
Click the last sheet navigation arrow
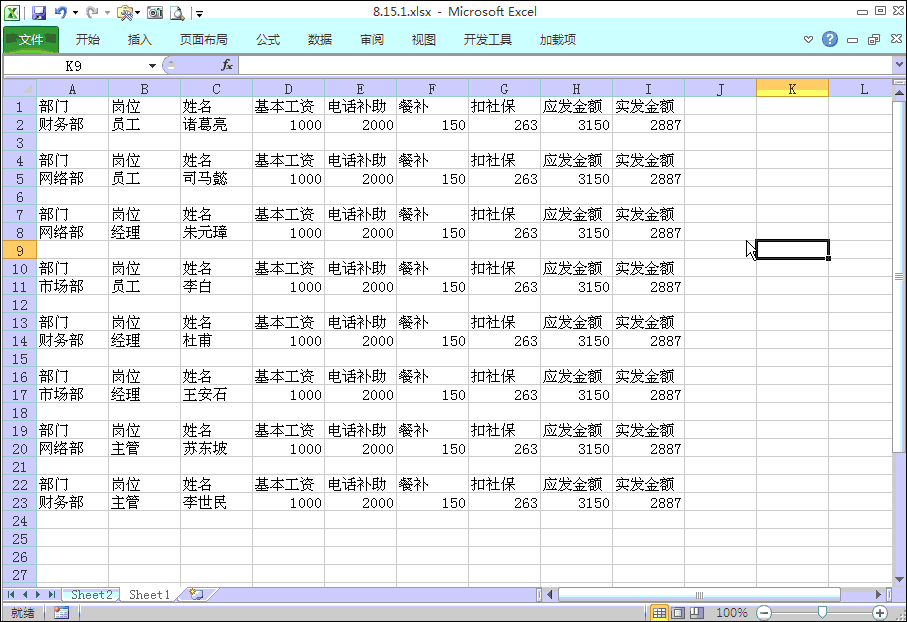click(52, 594)
